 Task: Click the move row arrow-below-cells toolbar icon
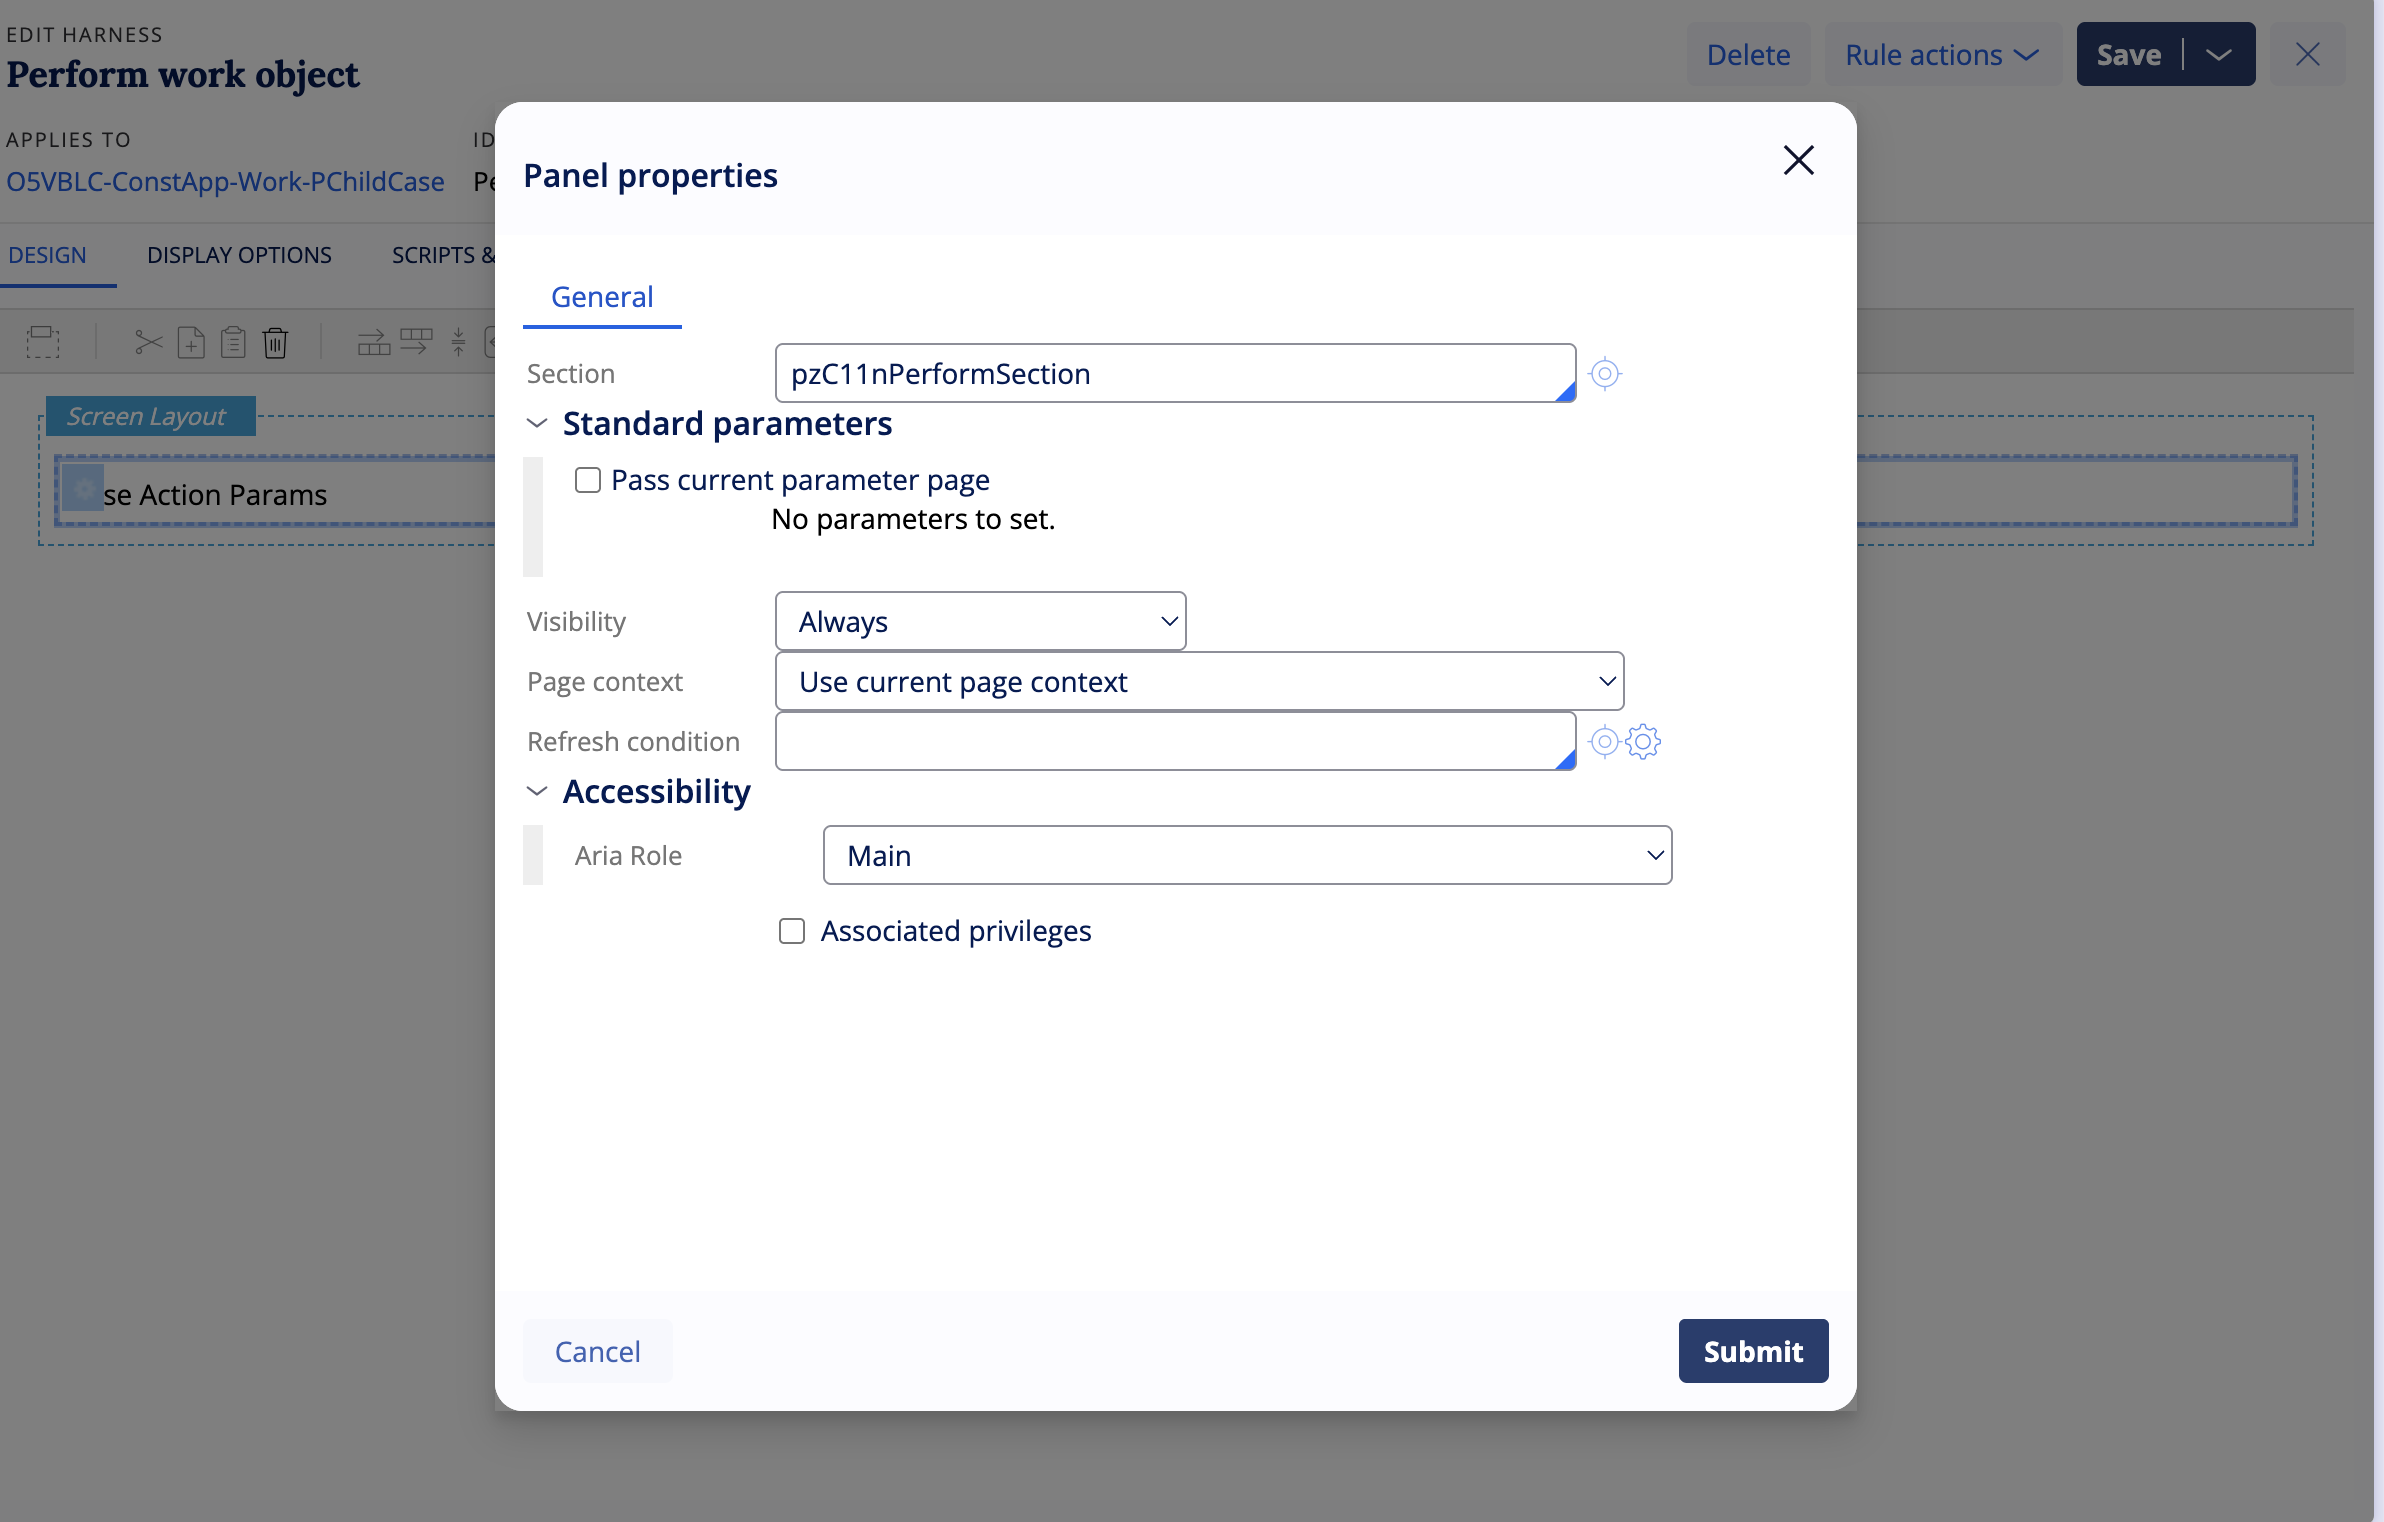(416, 342)
